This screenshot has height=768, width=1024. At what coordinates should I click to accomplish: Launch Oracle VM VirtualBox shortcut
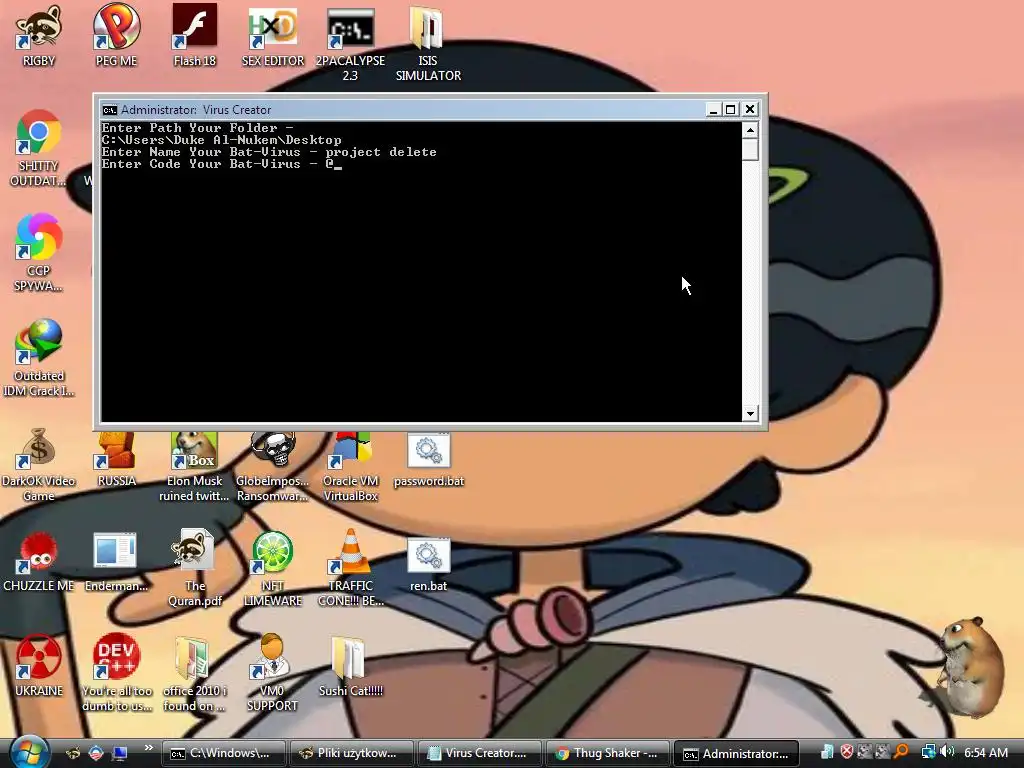350,466
